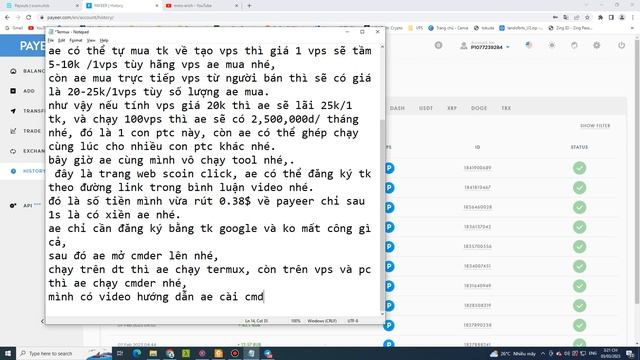Viewport: 640px width, 360px height.
Task: Select the DOGE currency tab
Action: tap(479, 108)
